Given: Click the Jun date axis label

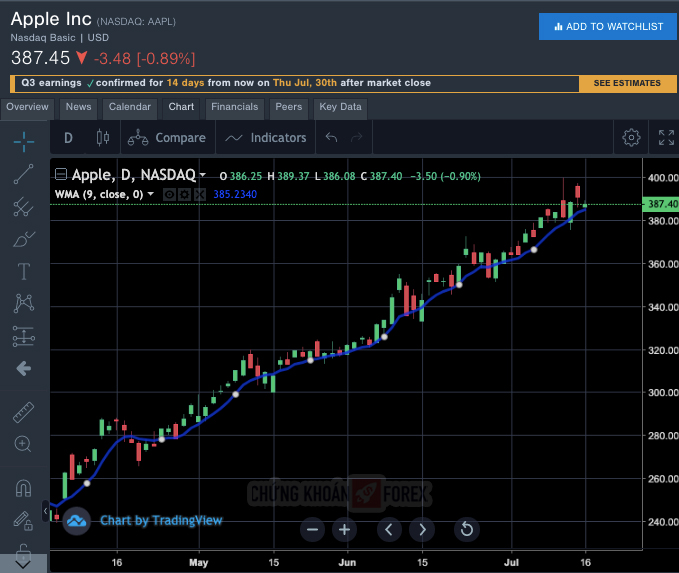Looking at the screenshot, I should 347,562.
